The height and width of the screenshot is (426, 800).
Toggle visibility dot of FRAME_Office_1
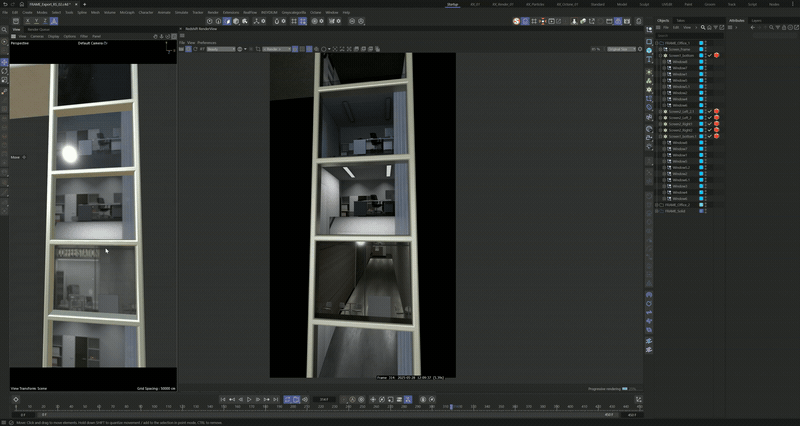coord(706,43)
